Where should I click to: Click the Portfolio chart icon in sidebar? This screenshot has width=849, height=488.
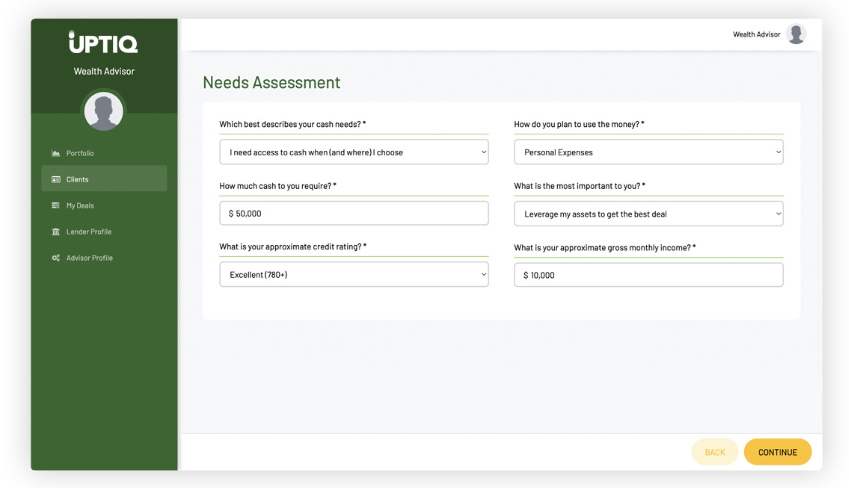tap(55, 153)
